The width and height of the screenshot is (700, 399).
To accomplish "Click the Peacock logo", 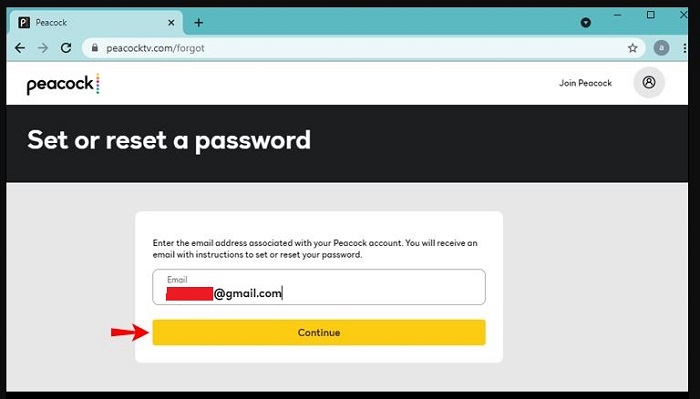I will point(63,84).
